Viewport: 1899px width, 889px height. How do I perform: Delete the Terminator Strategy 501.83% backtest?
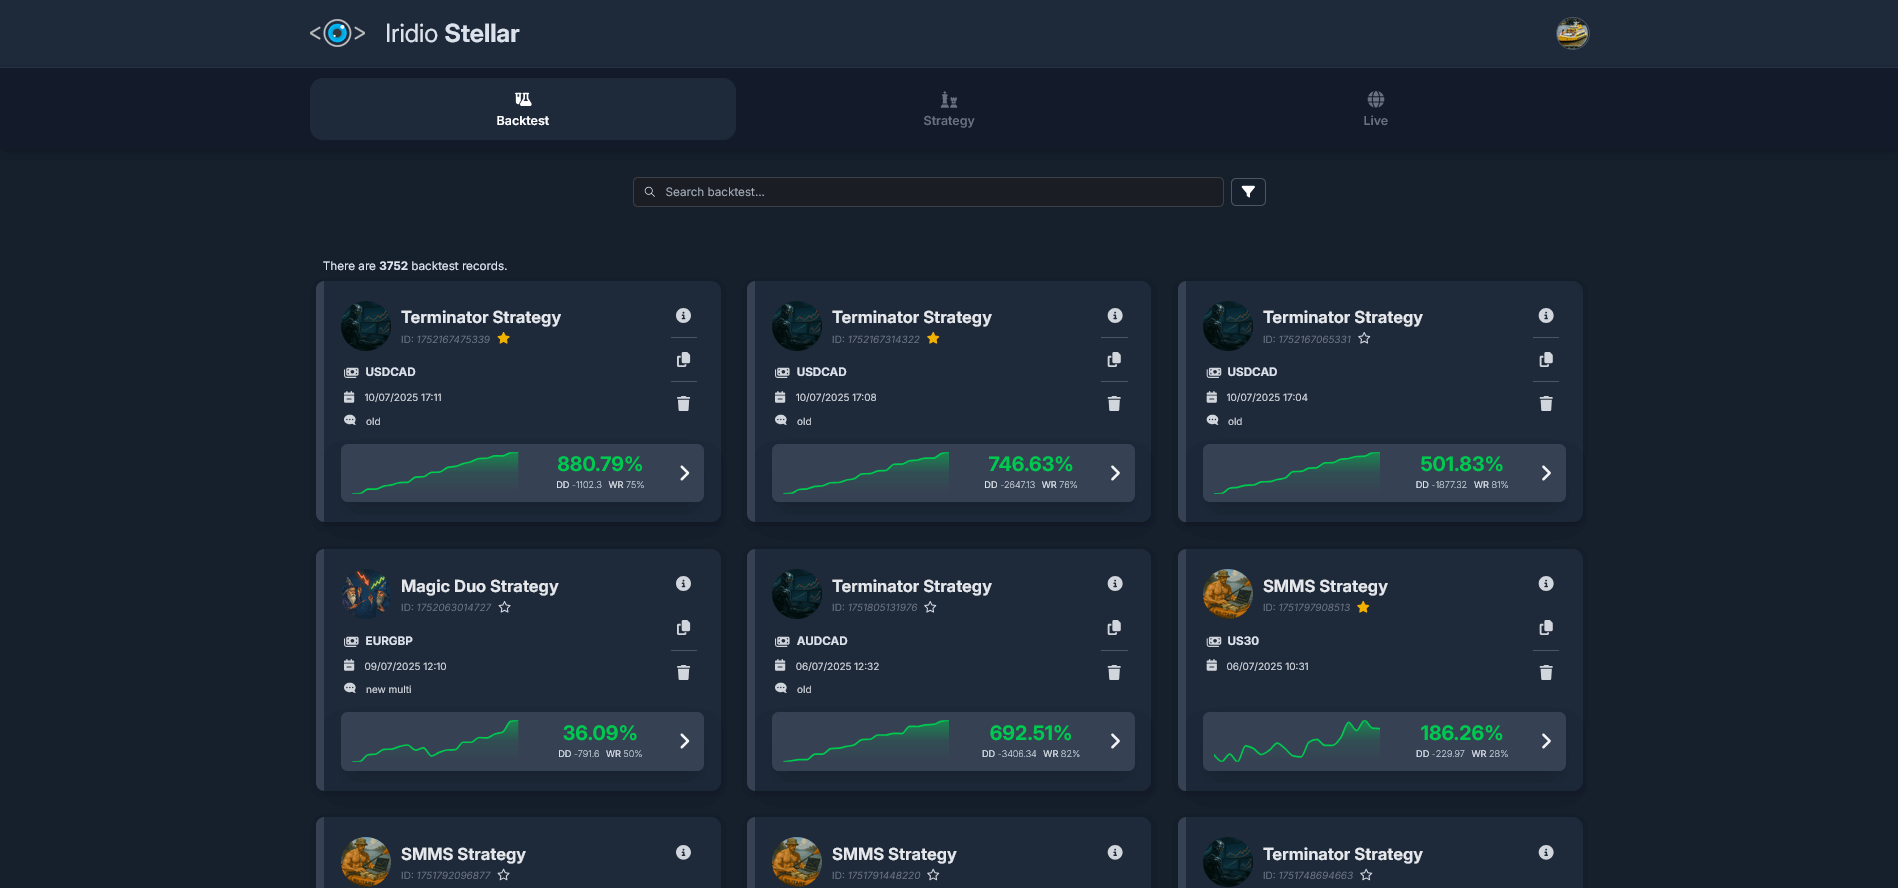click(1546, 404)
